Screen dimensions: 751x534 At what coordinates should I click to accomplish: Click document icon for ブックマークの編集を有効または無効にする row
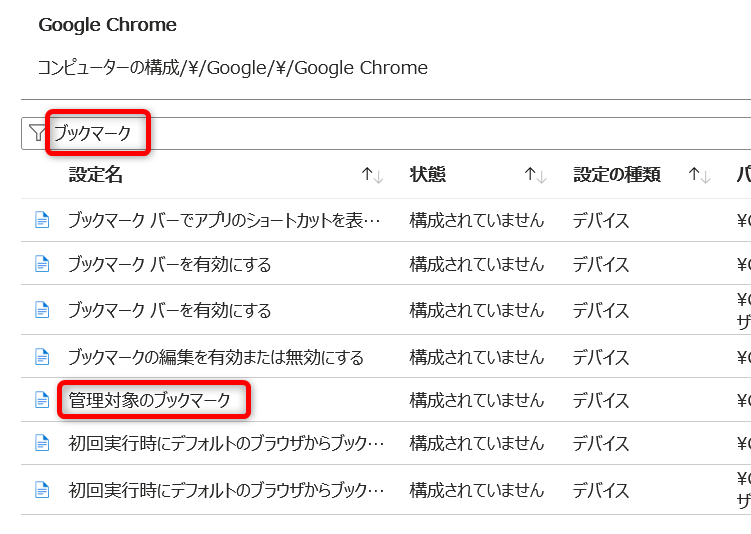pyautogui.click(x=42, y=357)
